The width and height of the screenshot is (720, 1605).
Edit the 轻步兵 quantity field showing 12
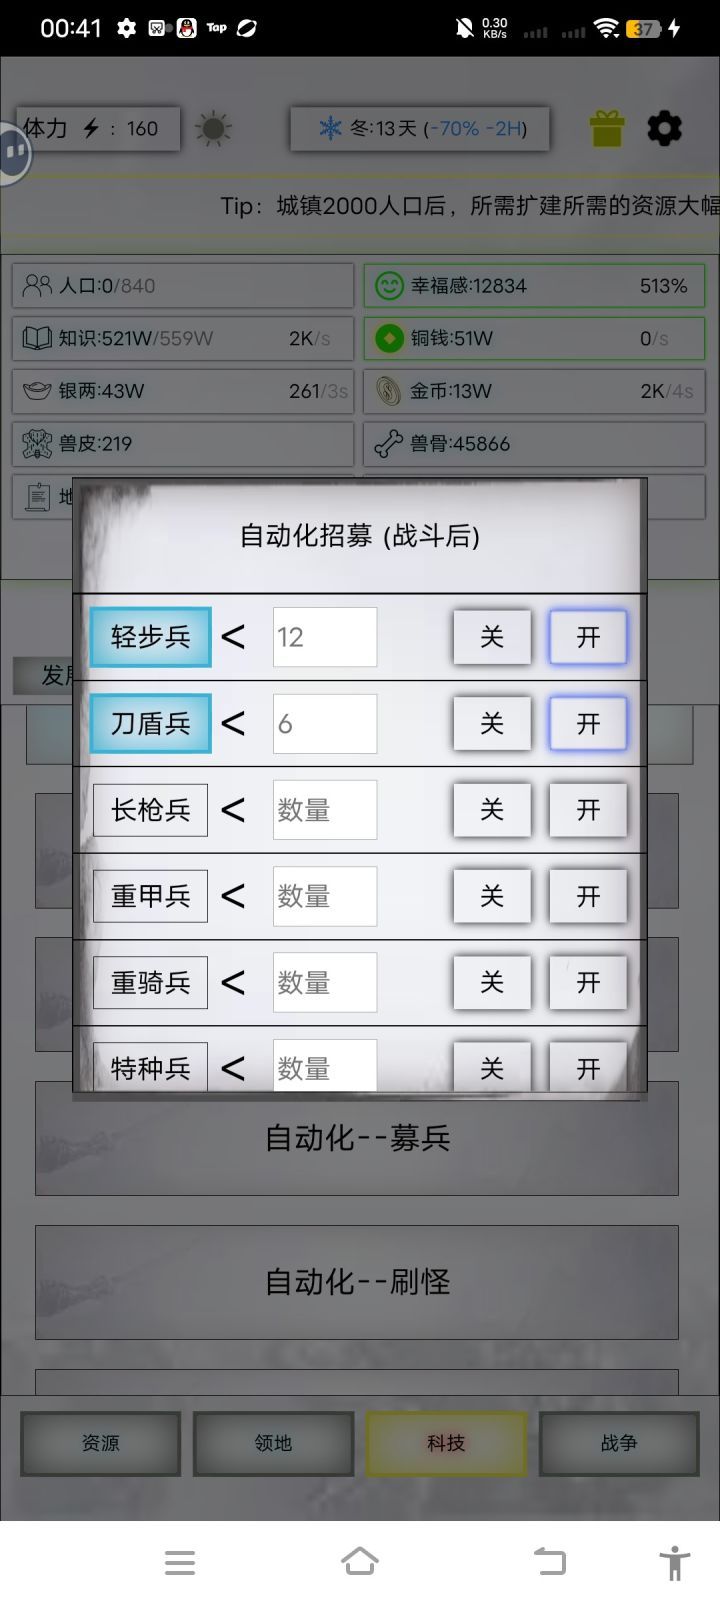point(325,637)
